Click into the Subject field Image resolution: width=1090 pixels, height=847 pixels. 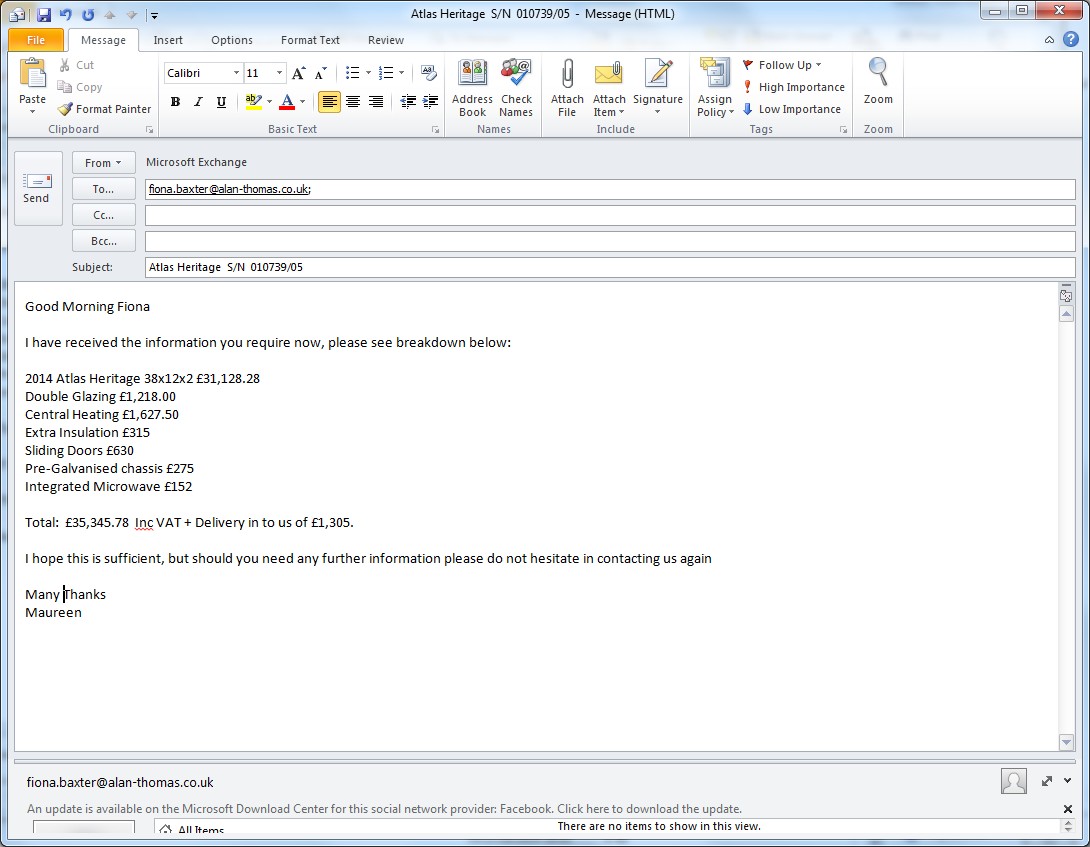tap(610, 267)
